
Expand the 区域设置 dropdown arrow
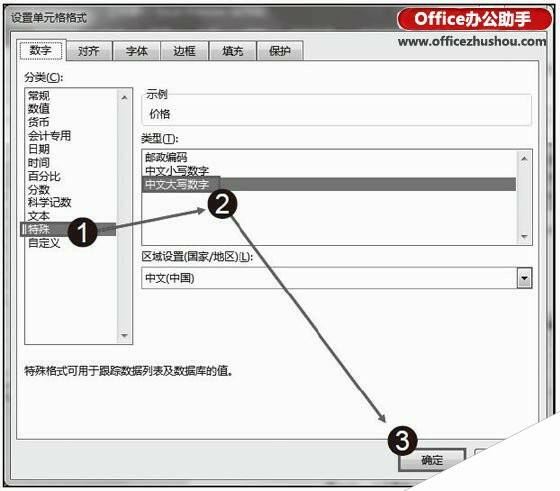(x=524, y=278)
